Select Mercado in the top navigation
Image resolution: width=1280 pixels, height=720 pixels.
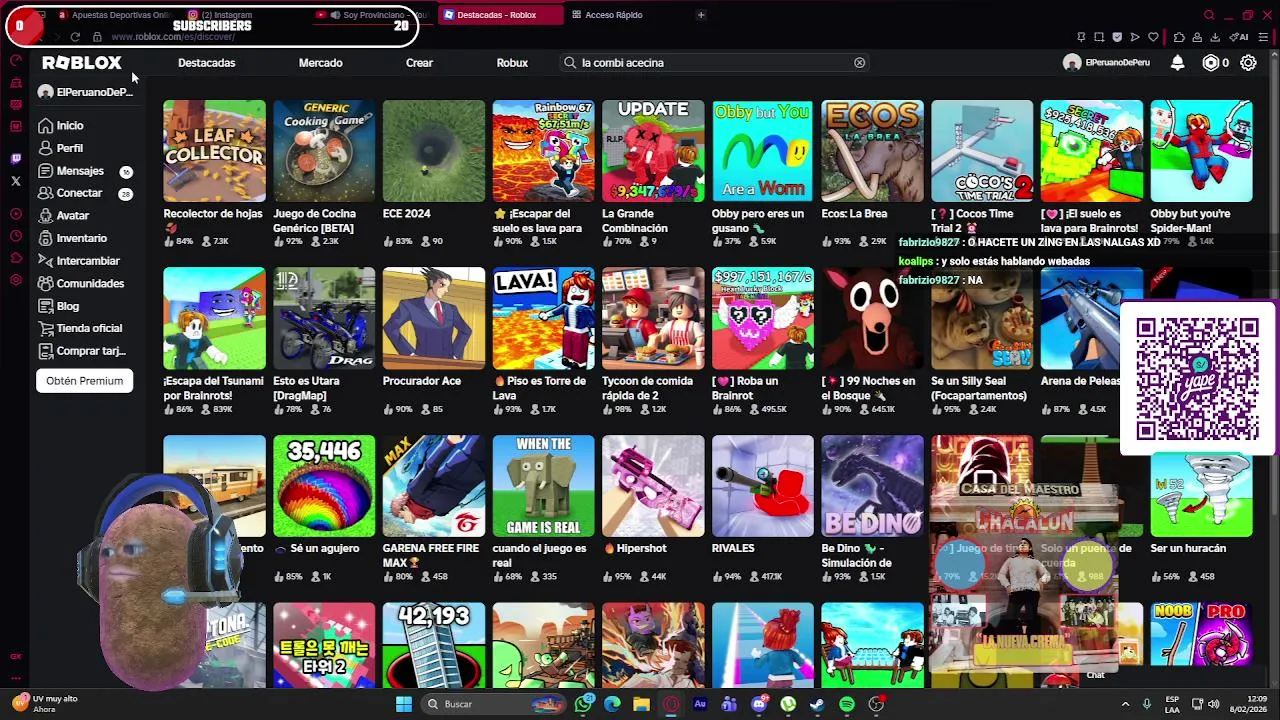coord(321,63)
